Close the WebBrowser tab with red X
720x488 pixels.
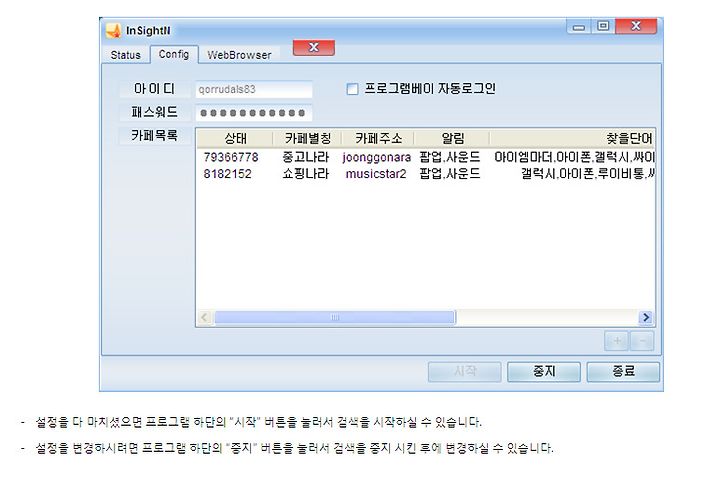click(x=314, y=47)
